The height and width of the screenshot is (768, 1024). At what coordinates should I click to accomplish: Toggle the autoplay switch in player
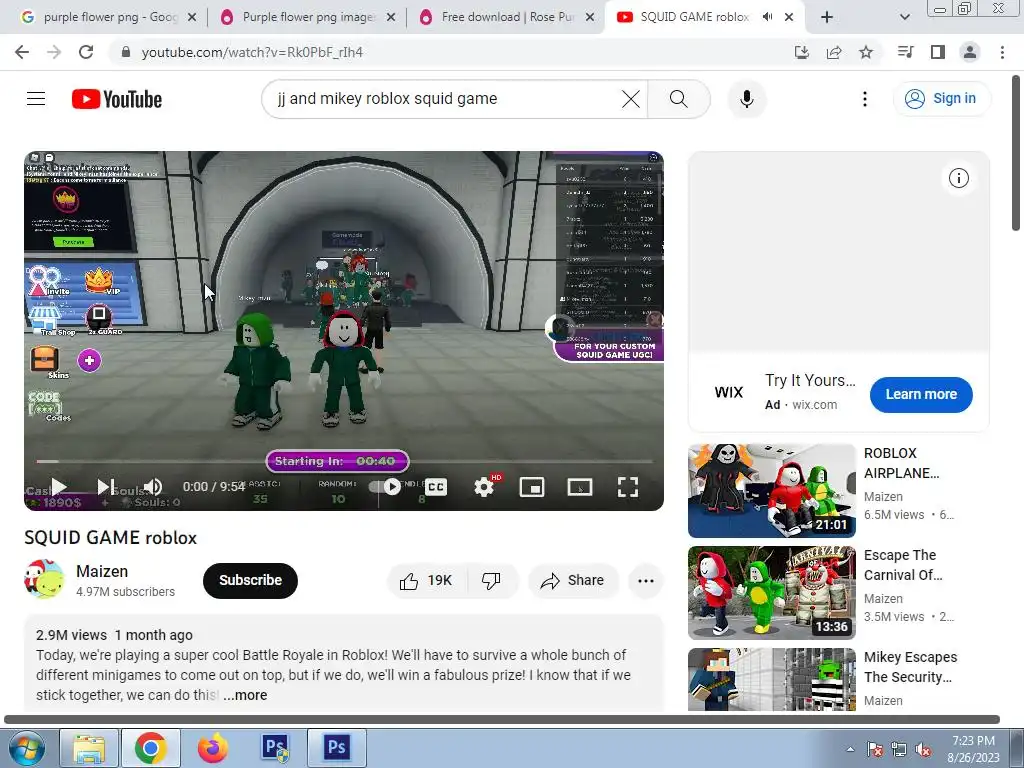tap(385, 487)
